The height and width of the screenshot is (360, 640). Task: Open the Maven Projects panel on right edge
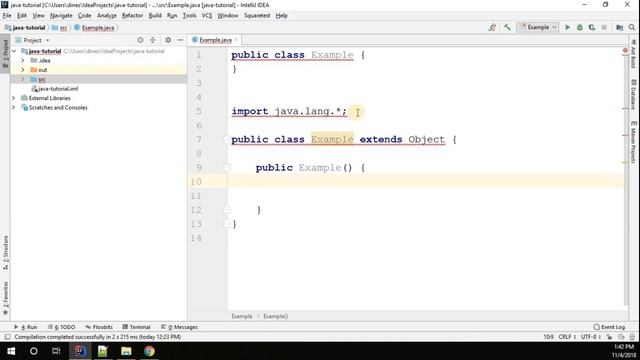(633, 142)
